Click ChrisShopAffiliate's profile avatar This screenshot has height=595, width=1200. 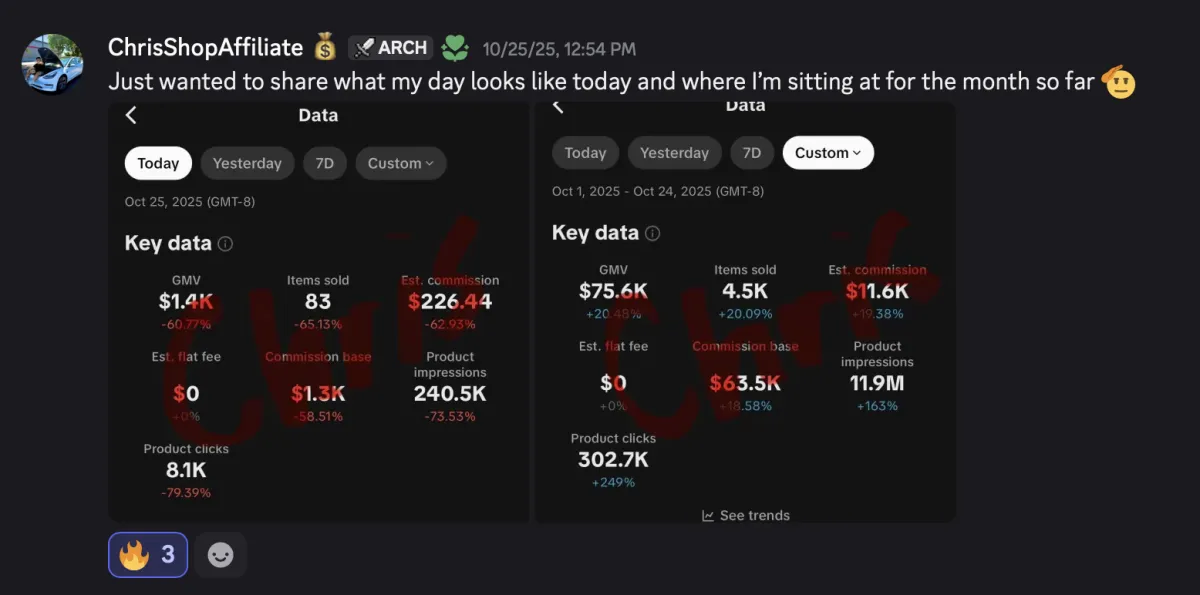tap(52, 64)
